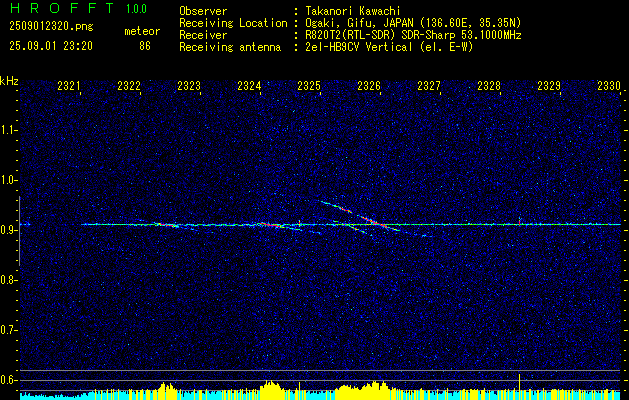629x400 pixels.
Task: Select receiver text R820T2(RTL-SDR) SDR-Sharp 53.1000MHz
Action: click(x=413, y=35)
